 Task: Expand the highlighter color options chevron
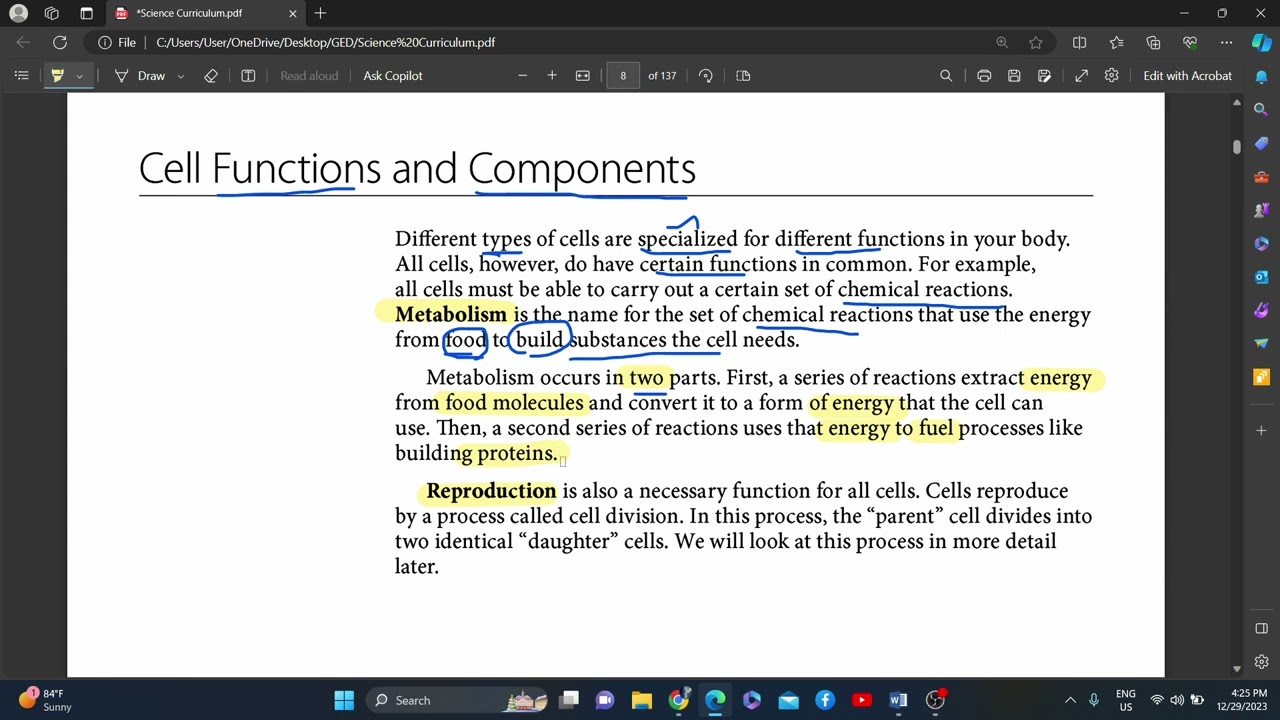tap(79, 76)
